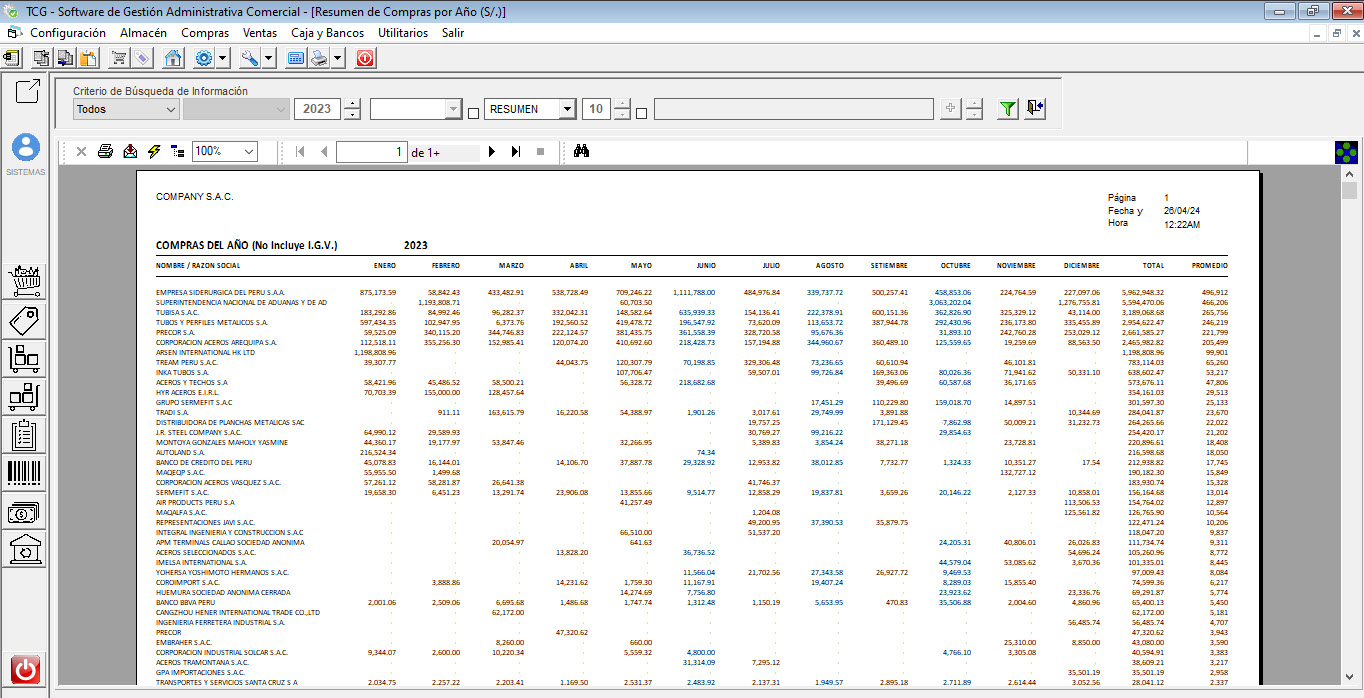Screen dimensions: 1364x698
Task: Click the page number input field
Action: [x=371, y=152]
